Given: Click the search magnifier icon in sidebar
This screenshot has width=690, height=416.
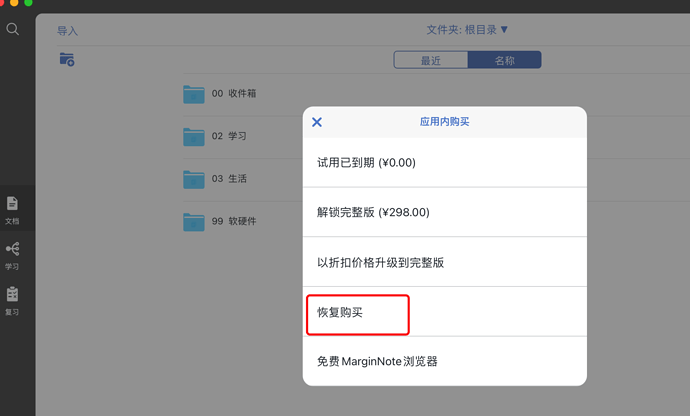Looking at the screenshot, I should 12,29.
